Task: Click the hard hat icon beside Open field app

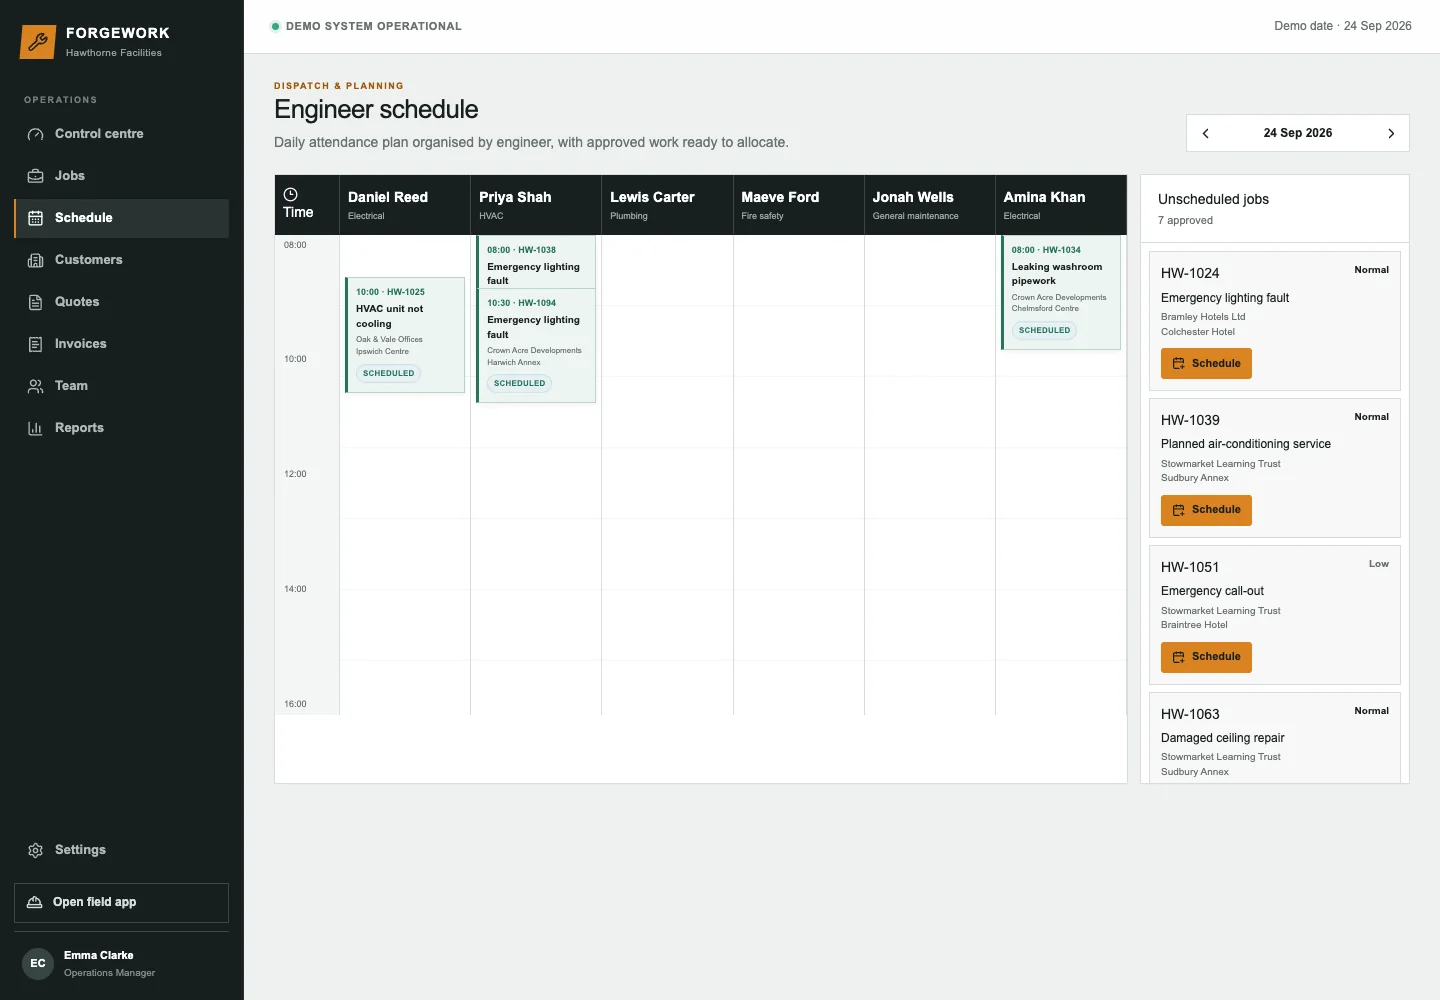Action: tap(34, 902)
